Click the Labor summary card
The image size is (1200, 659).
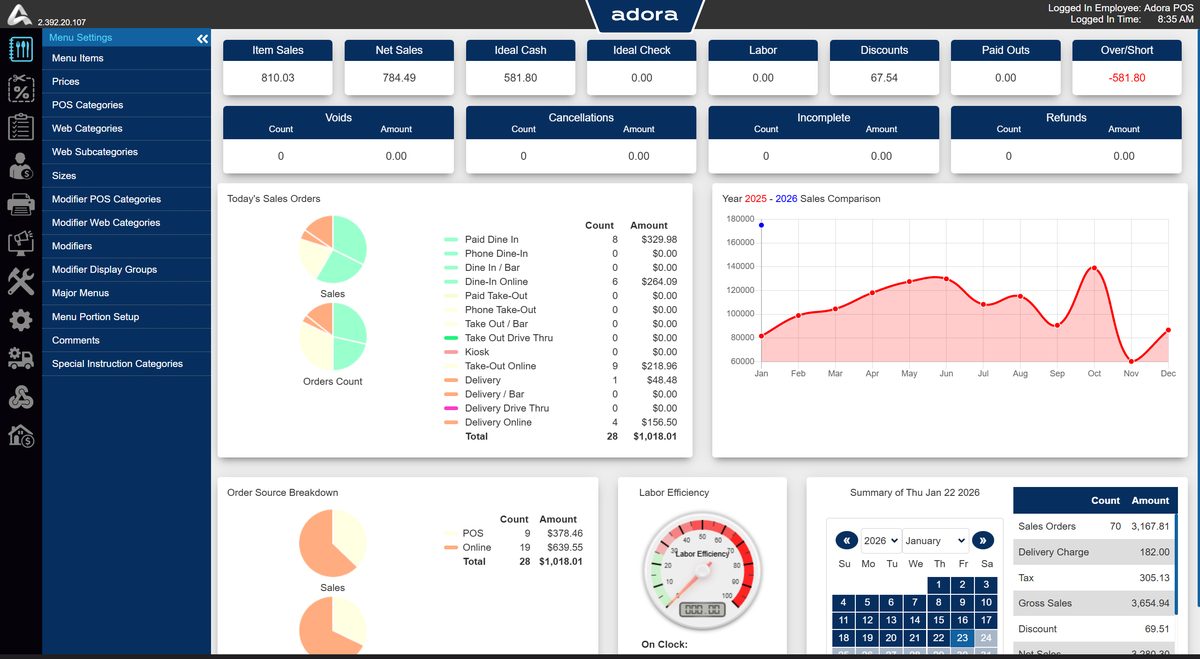point(763,67)
